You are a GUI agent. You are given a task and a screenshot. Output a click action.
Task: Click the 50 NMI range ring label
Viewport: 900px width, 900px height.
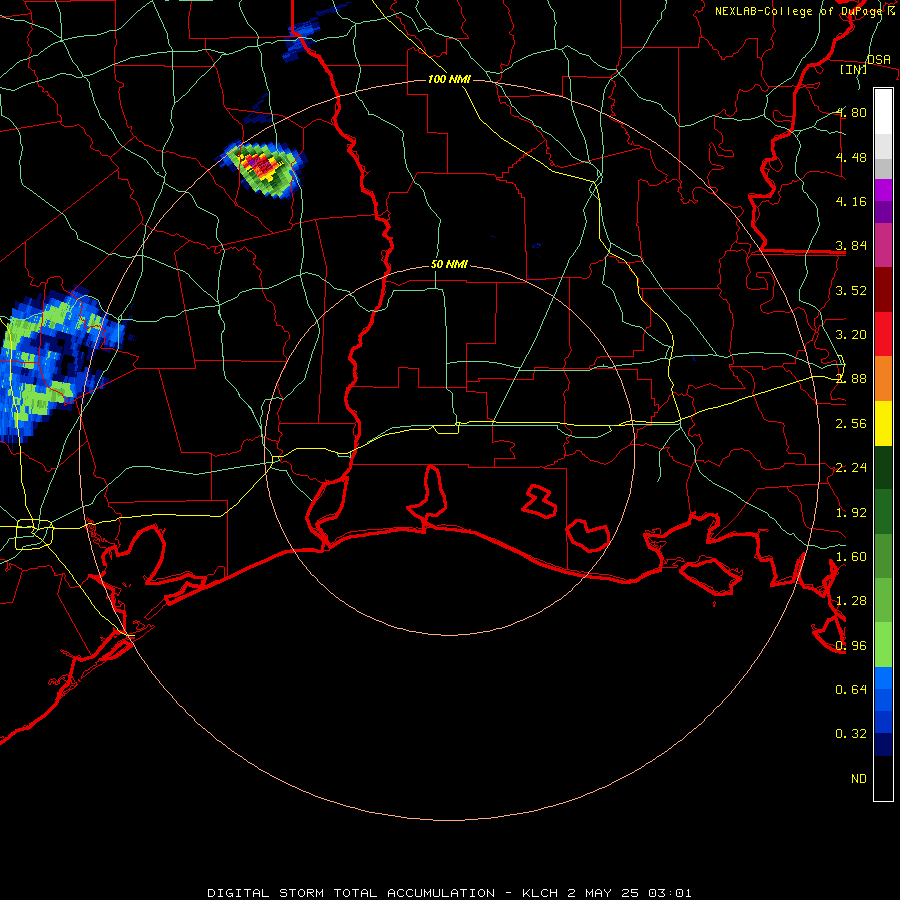click(449, 265)
